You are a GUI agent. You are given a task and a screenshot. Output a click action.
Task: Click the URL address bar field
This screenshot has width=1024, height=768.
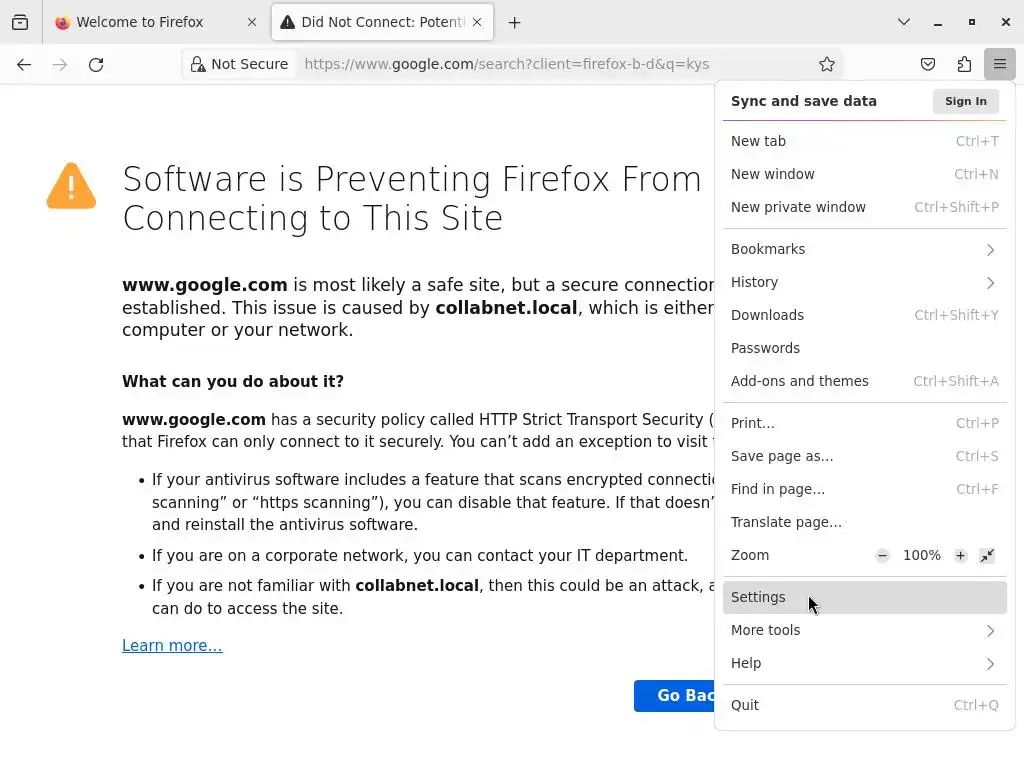[x=550, y=64]
